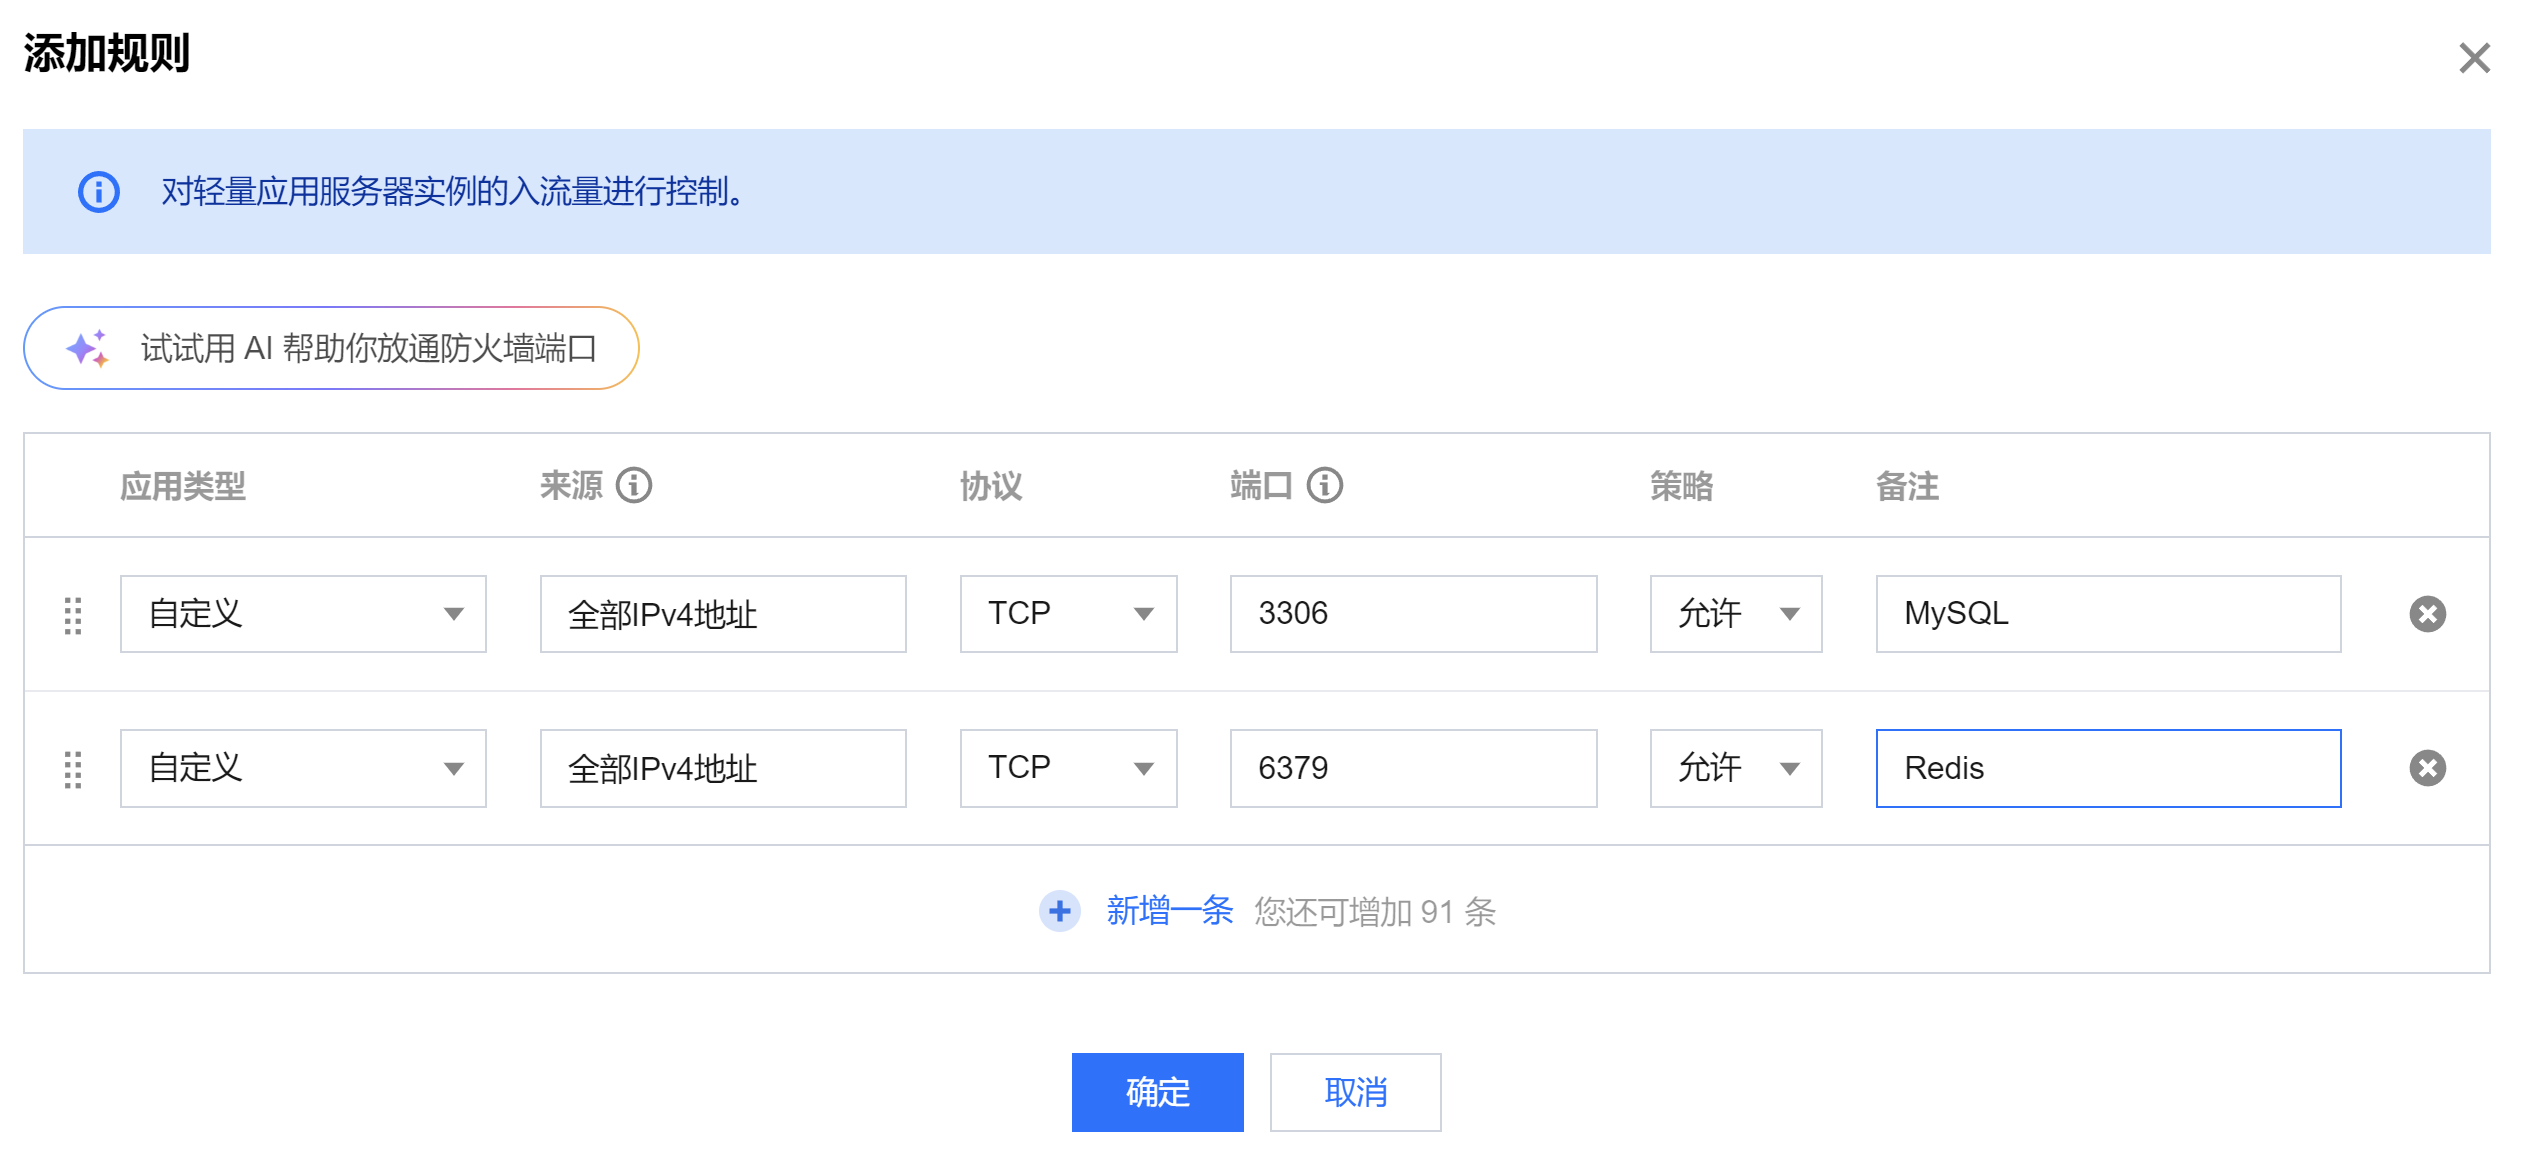
Task: Focus the port field containing 3306
Action: pyautogui.click(x=1412, y=614)
